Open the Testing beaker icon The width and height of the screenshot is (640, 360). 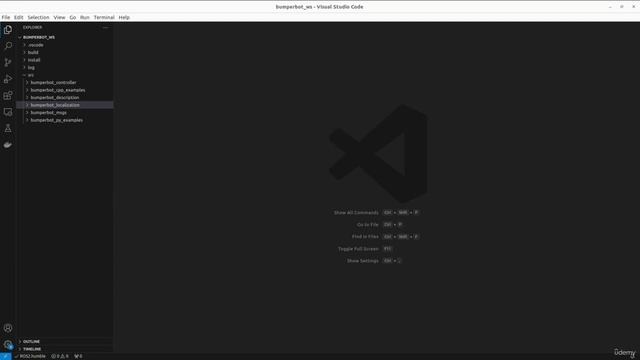click(8, 128)
